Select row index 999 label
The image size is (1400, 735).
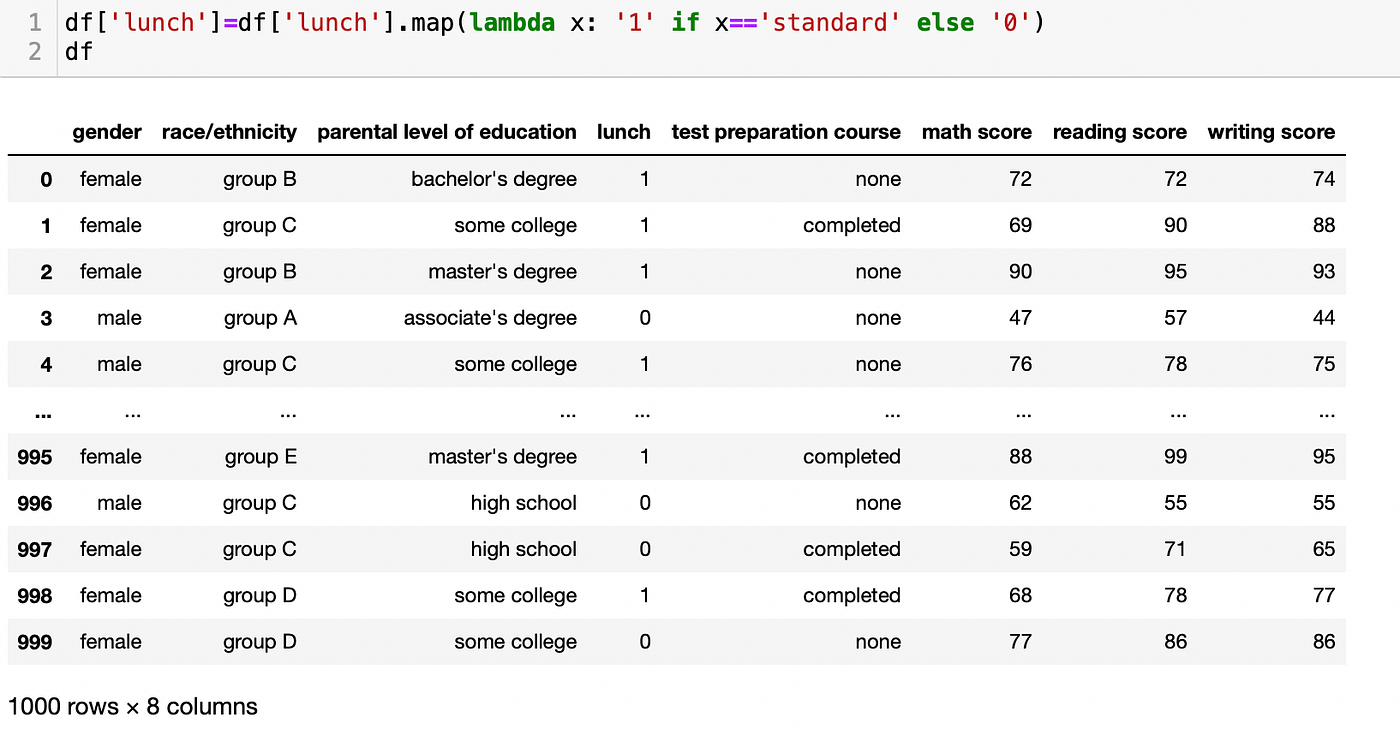(35, 642)
